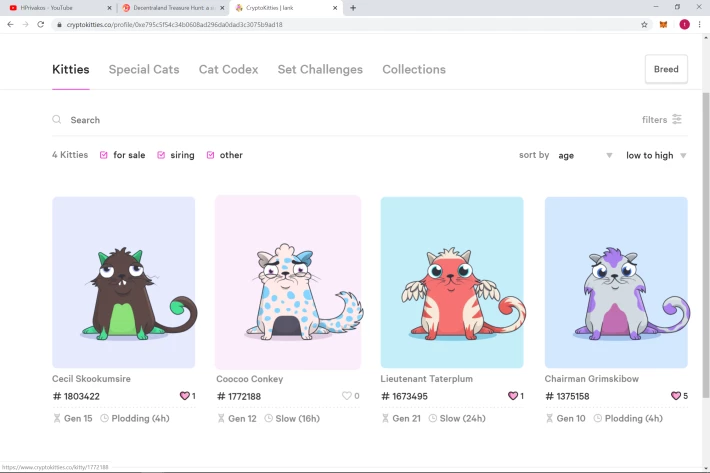Click the Gen 12 label

click(242, 418)
